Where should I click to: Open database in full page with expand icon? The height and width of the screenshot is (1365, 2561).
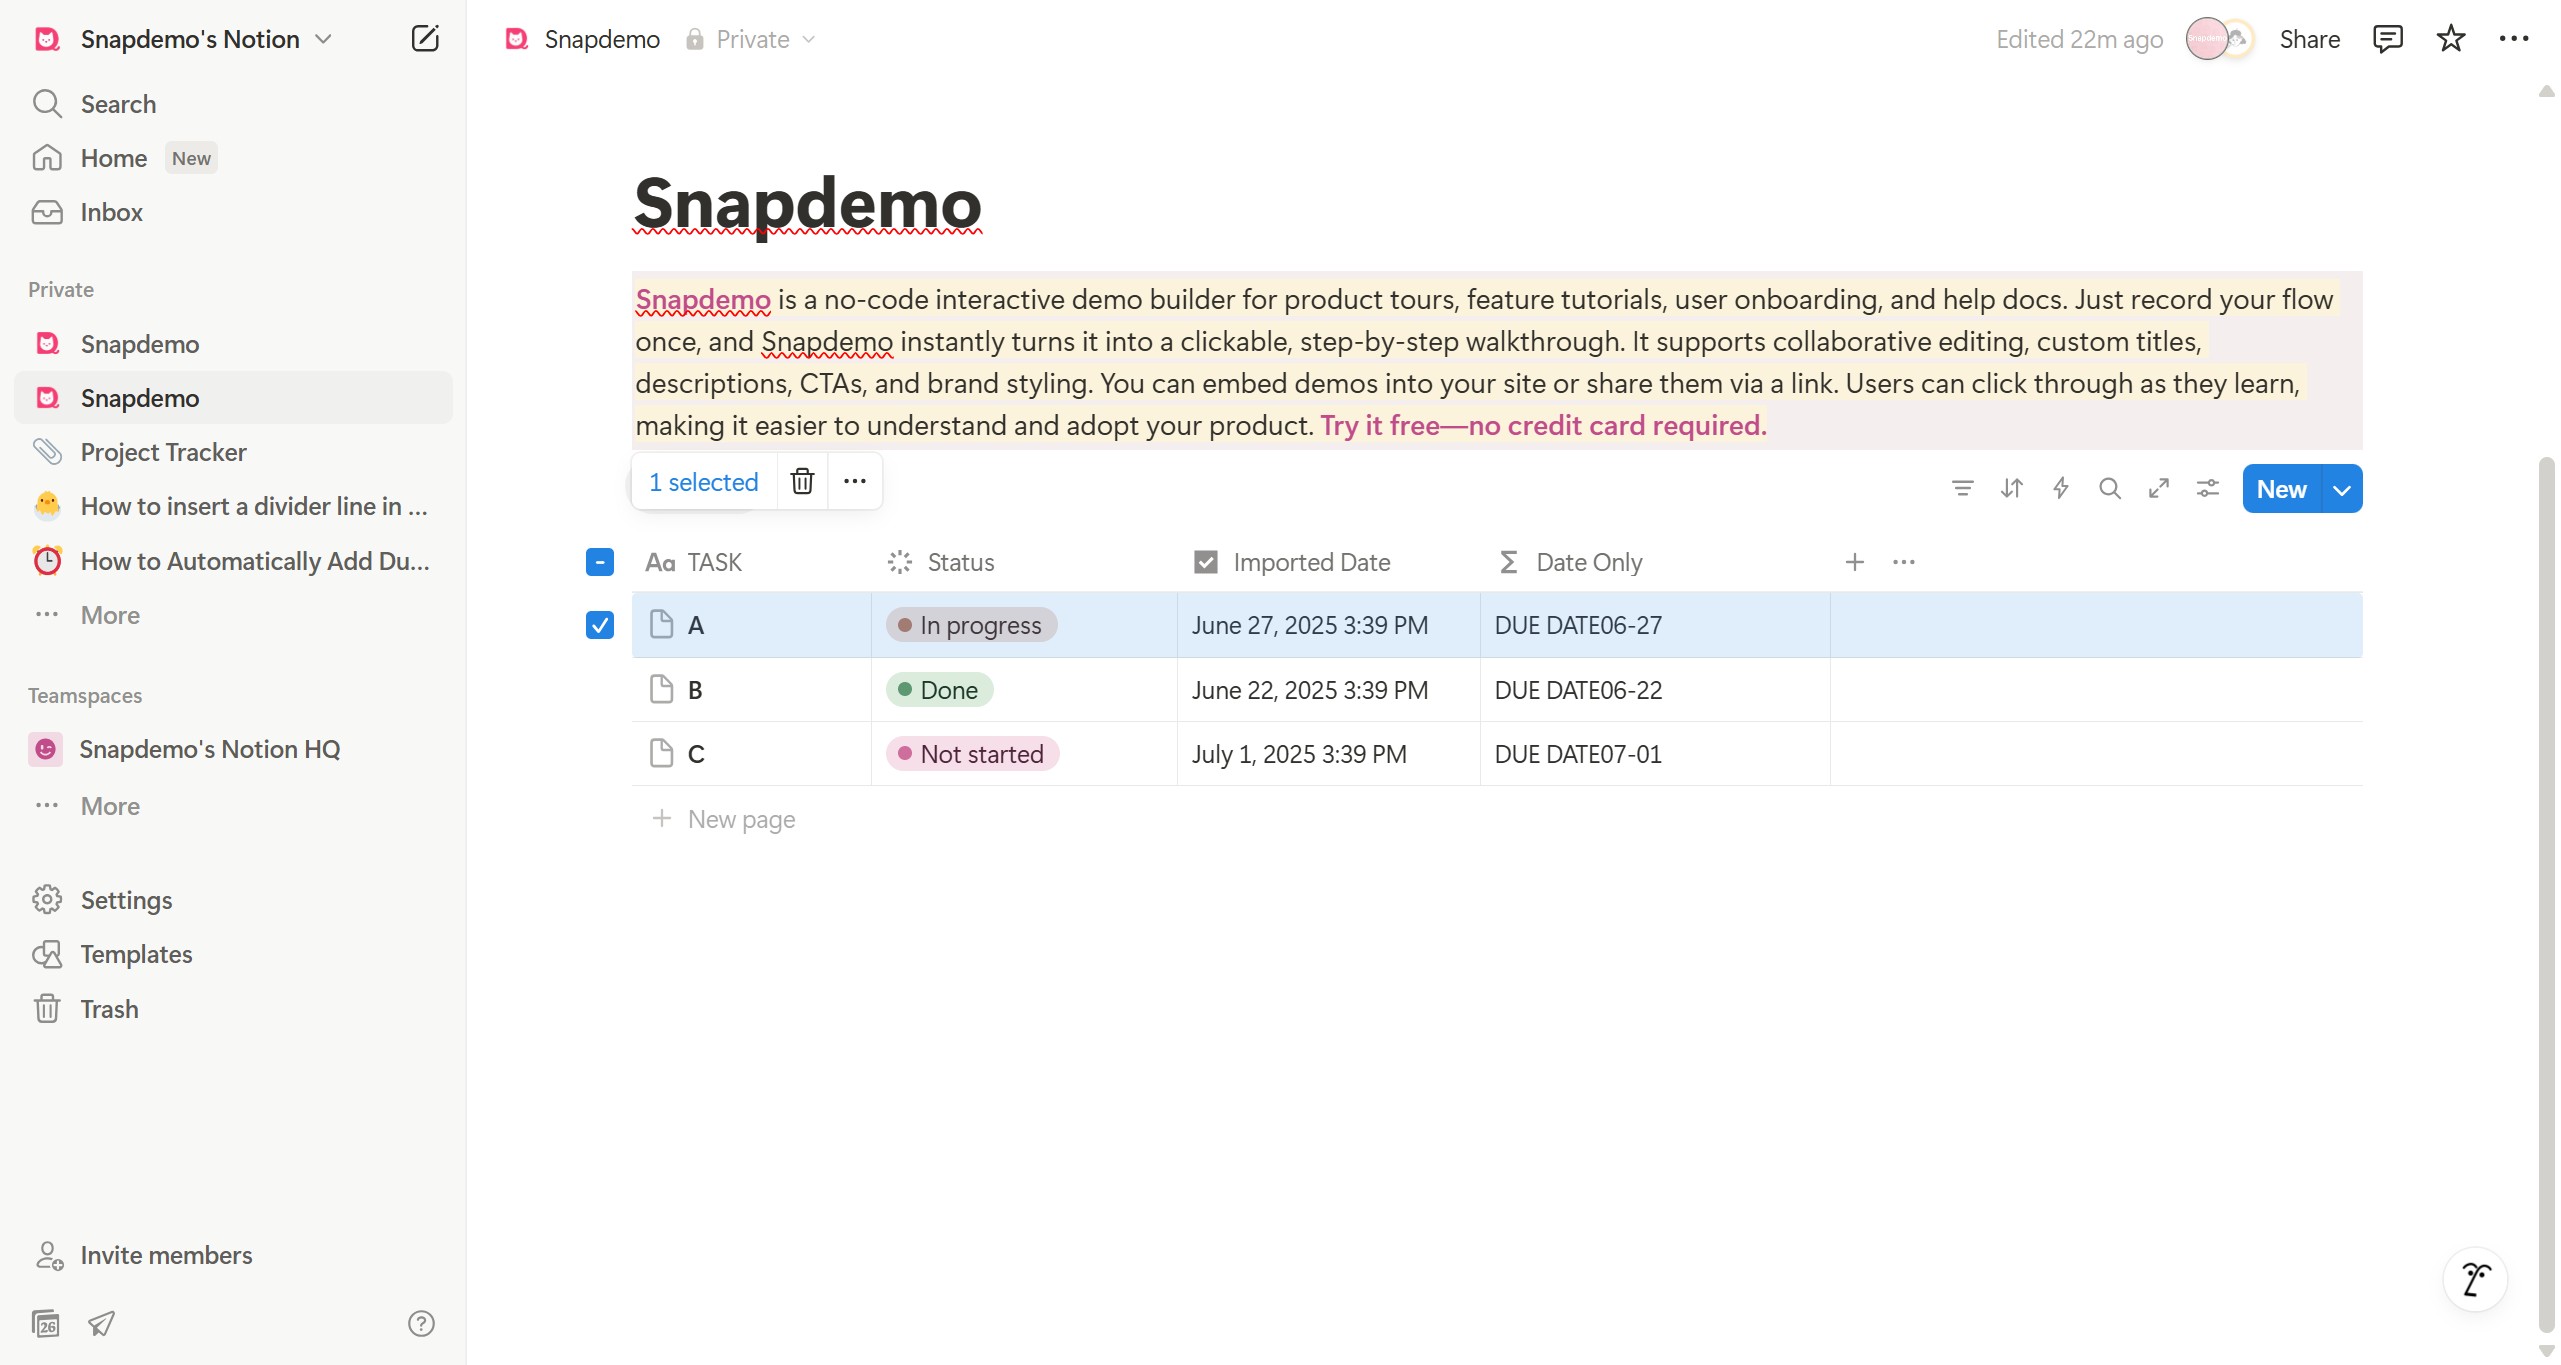tap(2158, 488)
